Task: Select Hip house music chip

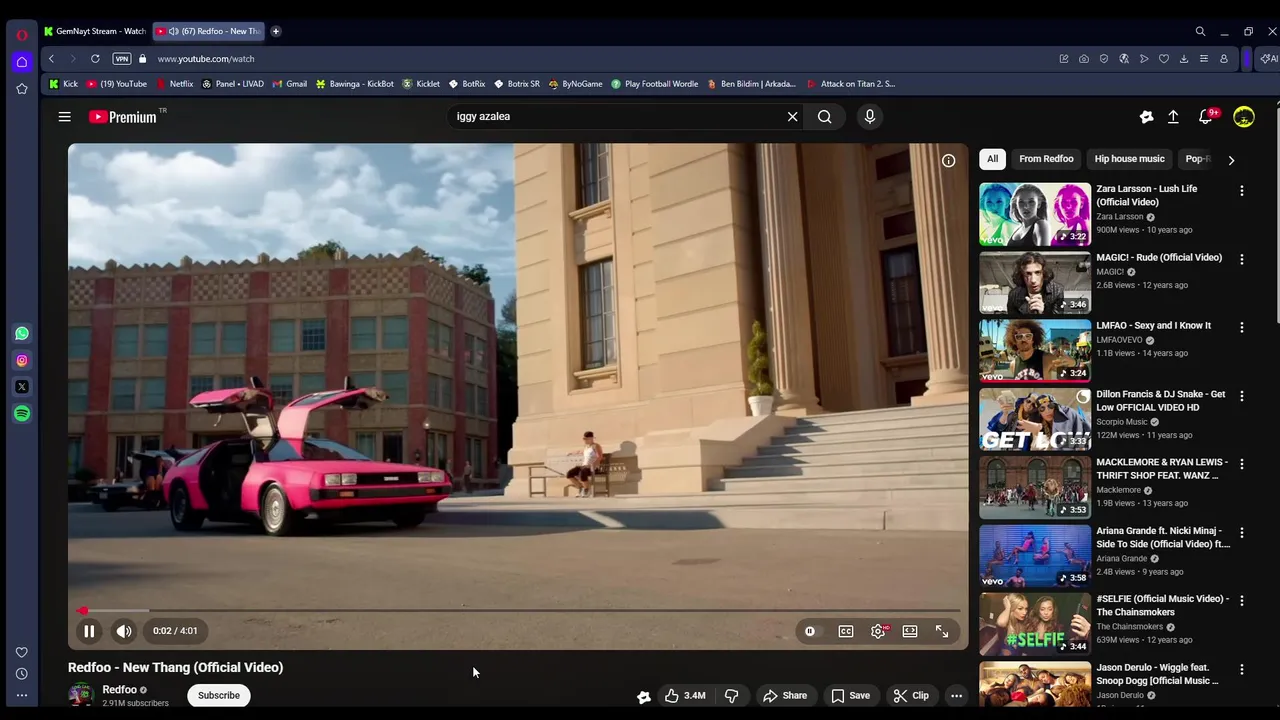Action: 1129,159
